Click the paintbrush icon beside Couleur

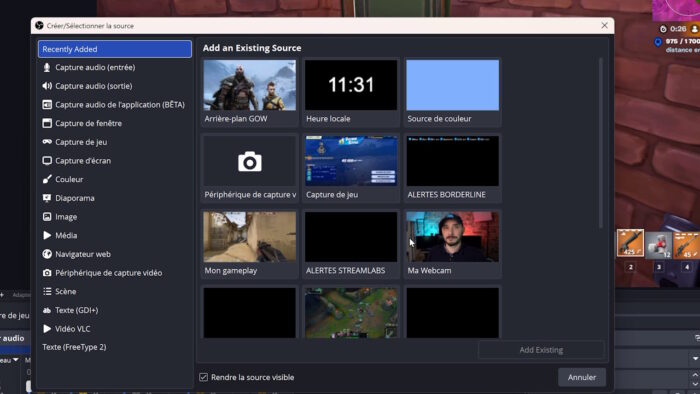pyautogui.click(x=47, y=179)
